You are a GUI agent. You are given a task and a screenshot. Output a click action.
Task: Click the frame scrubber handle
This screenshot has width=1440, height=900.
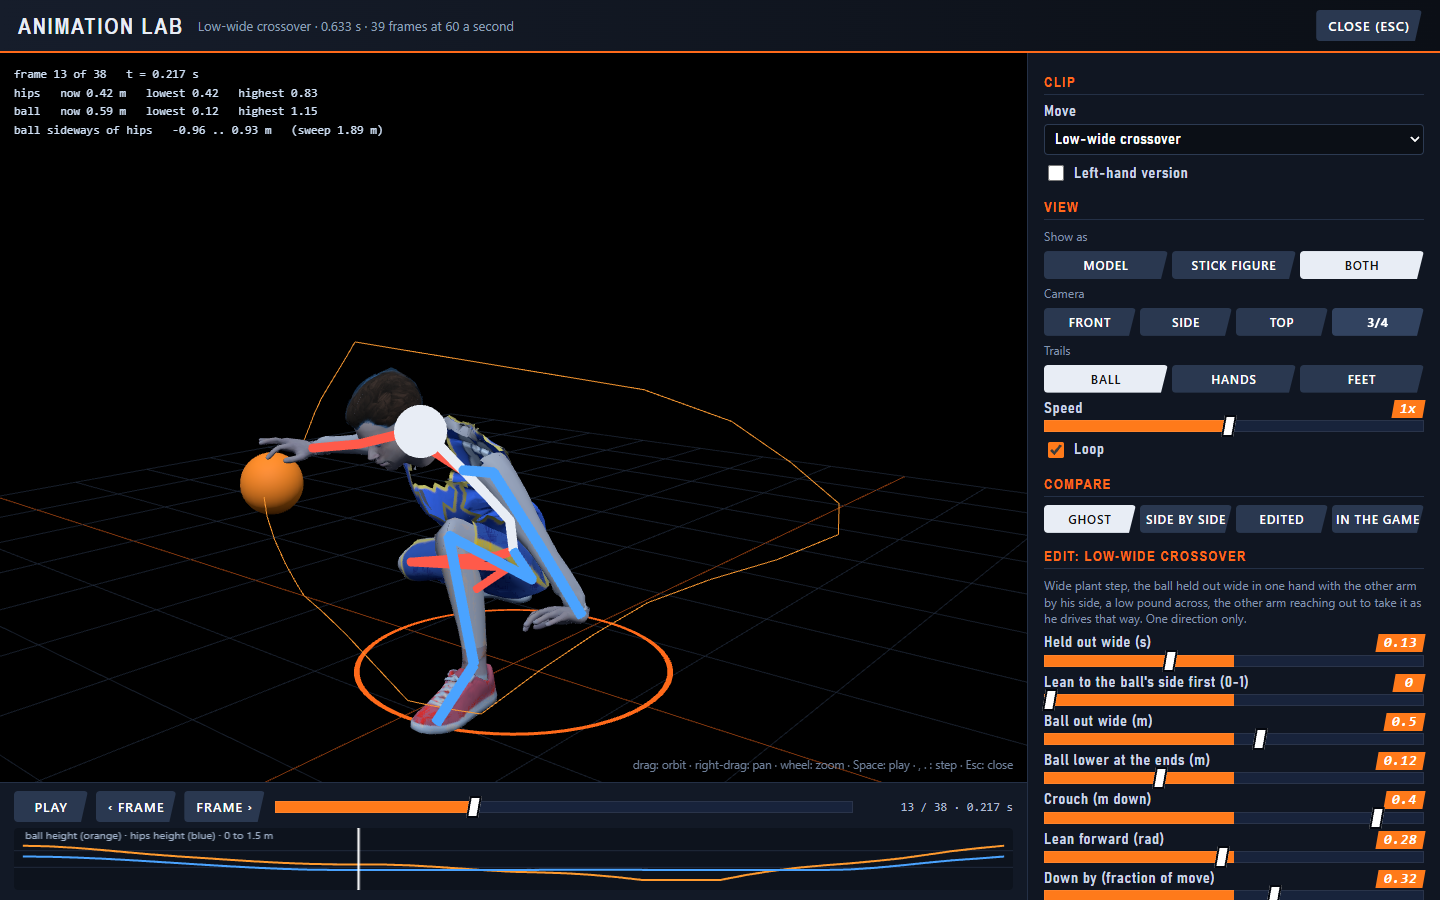click(x=474, y=807)
